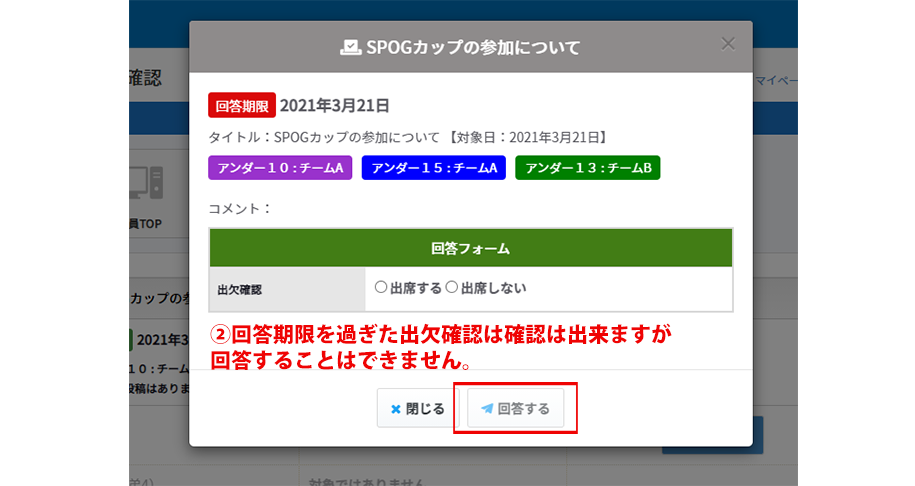The height and width of the screenshot is (486, 915).
Task: Click the タイトル line of the dialog
Action: point(407,137)
